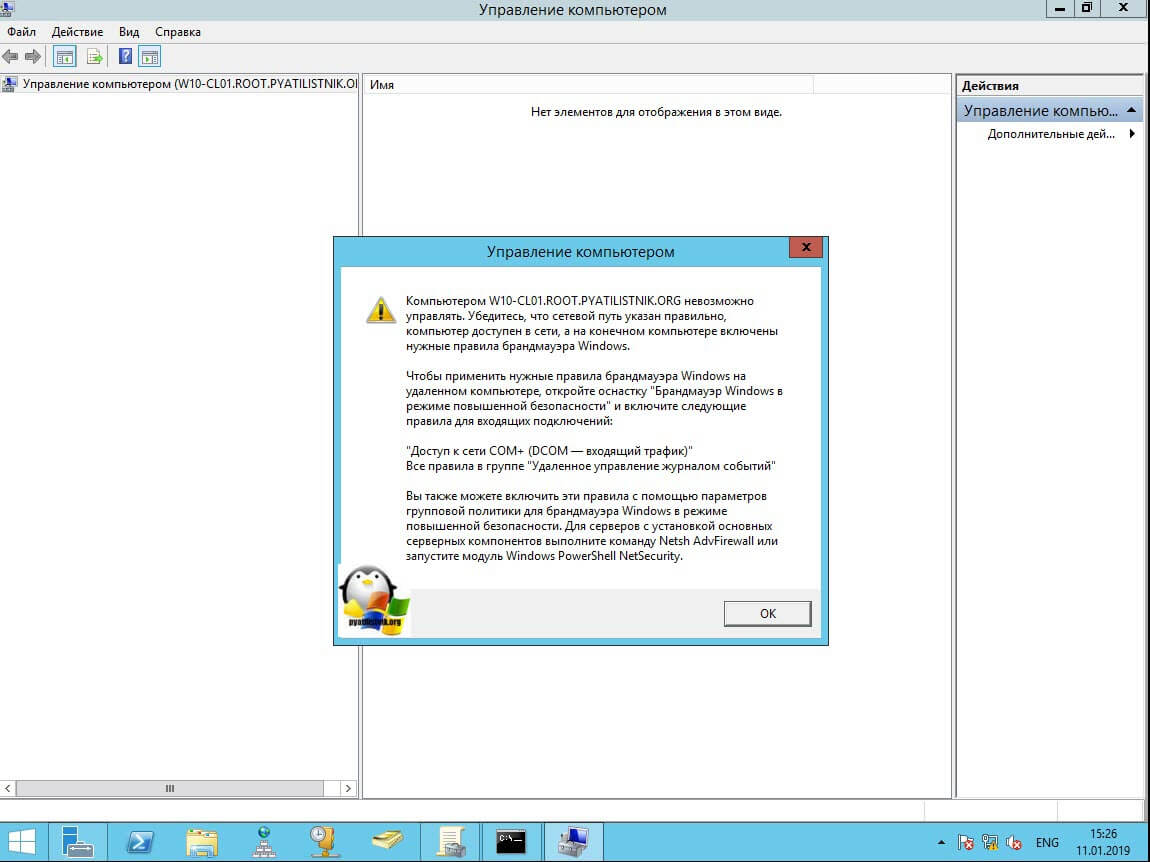The image size is (1150, 862).
Task: Toggle the action pane toolbar icon
Action: click(150, 56)
